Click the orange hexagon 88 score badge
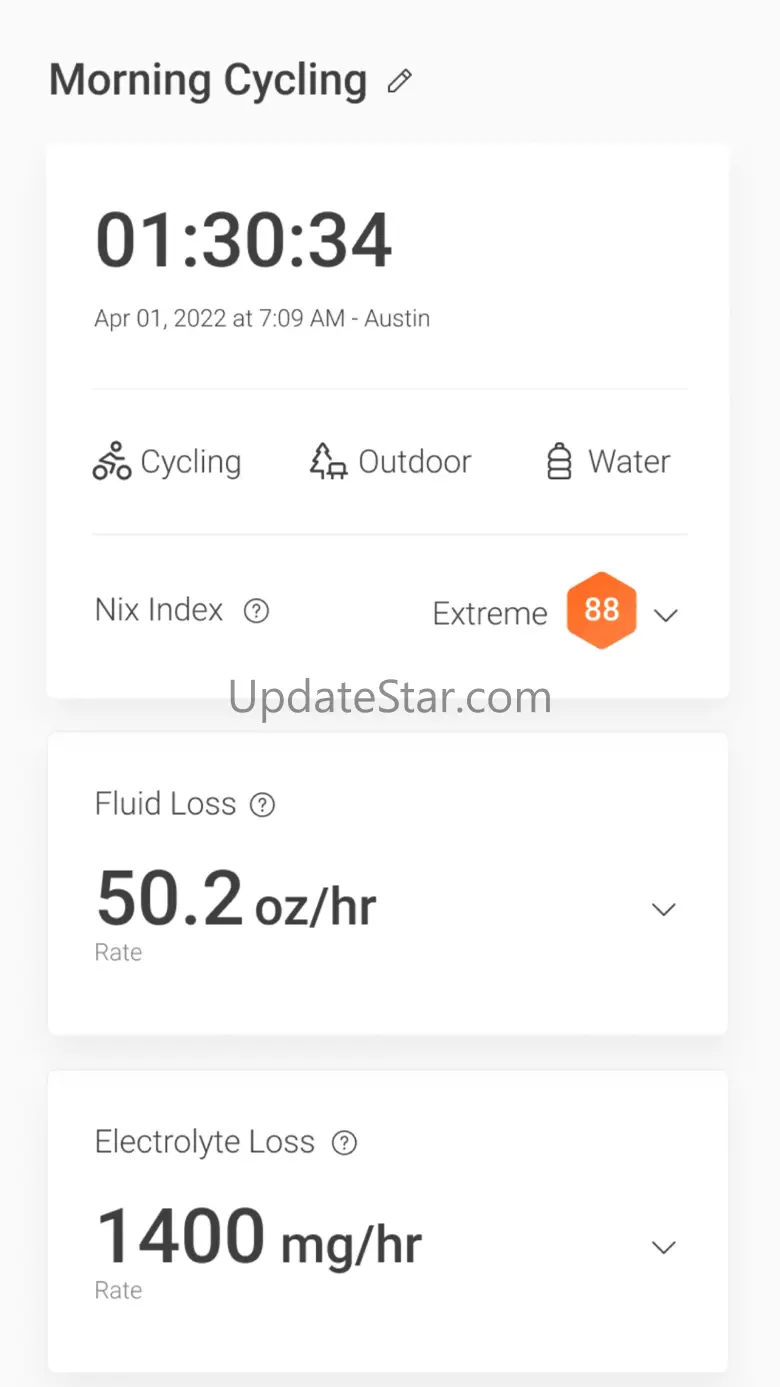780x1387 pixels. 601,610
